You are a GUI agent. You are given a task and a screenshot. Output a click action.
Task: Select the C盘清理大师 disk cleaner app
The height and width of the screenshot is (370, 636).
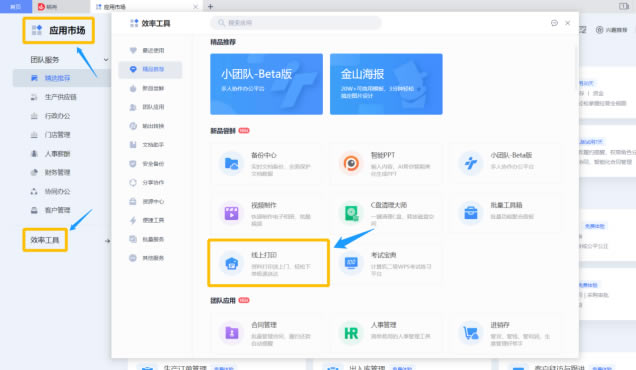(x=385, y=213)
